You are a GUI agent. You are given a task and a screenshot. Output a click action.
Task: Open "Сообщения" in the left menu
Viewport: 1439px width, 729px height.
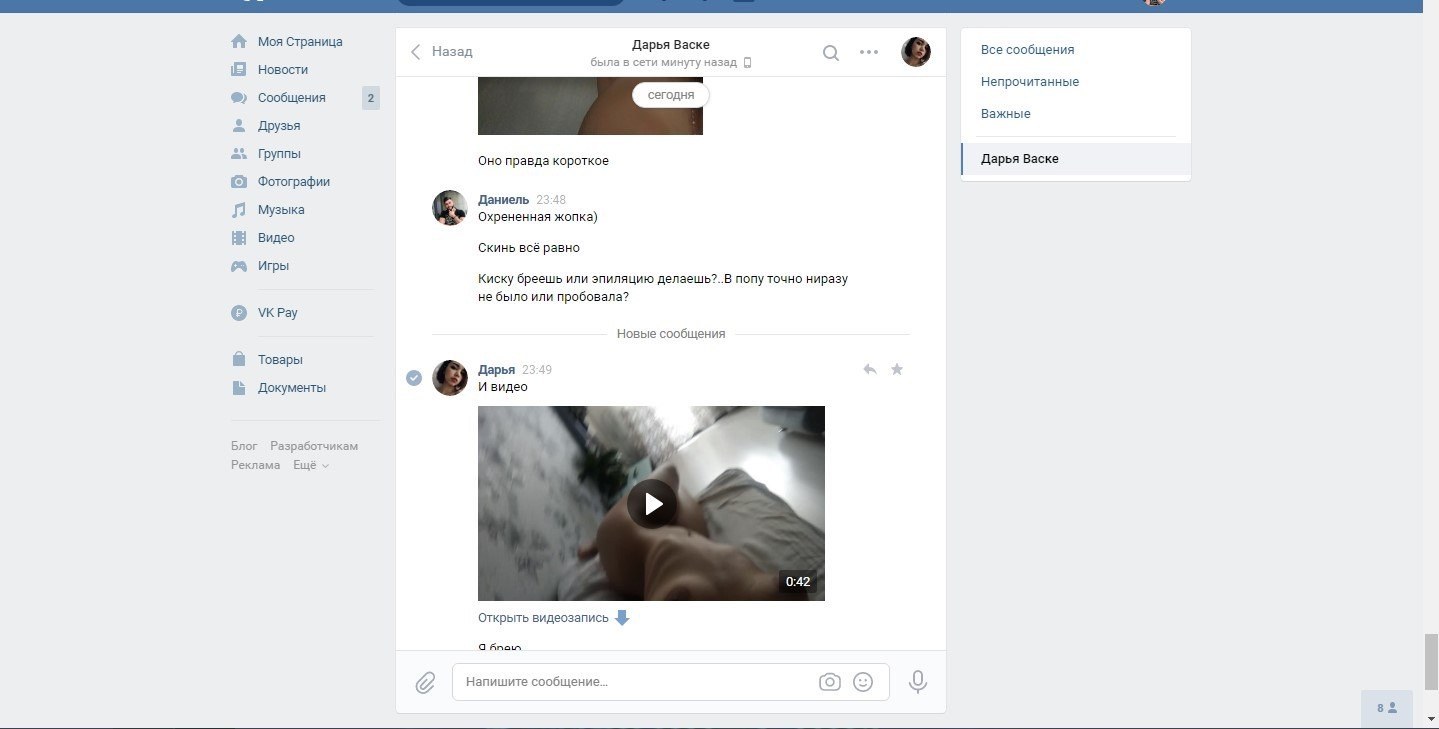(x=291, y=98)
